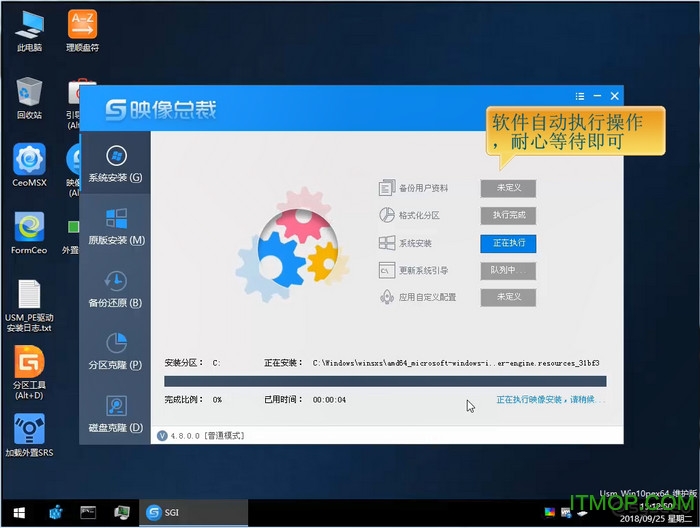Screen dimensions: 700x528
Task: Open the Windows Start button
Action: point(19,513)
